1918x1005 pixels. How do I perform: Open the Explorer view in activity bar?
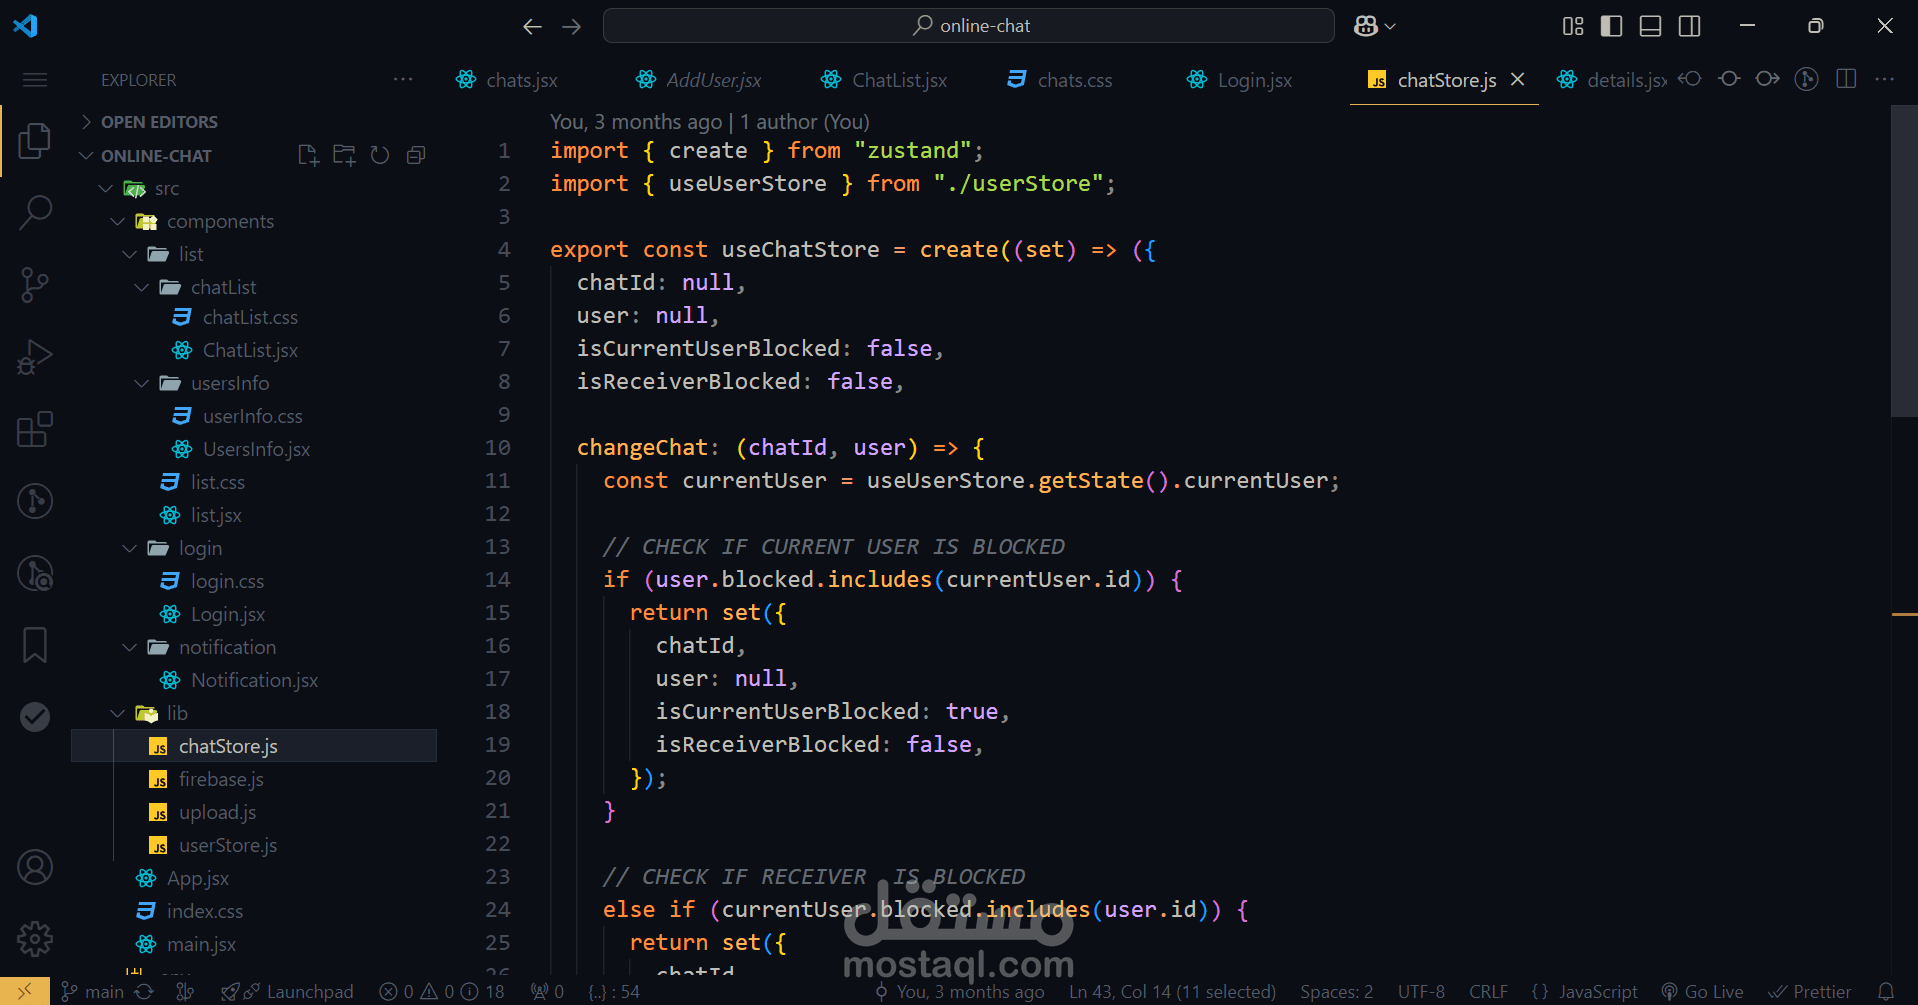click(x=35, y=140)
